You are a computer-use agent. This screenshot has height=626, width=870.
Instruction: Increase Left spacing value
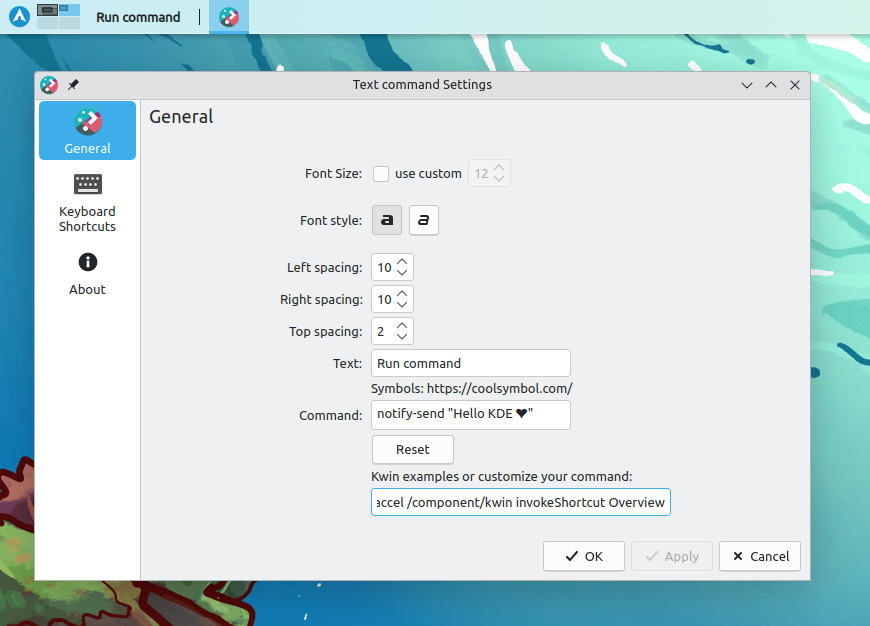pos(402,261)
